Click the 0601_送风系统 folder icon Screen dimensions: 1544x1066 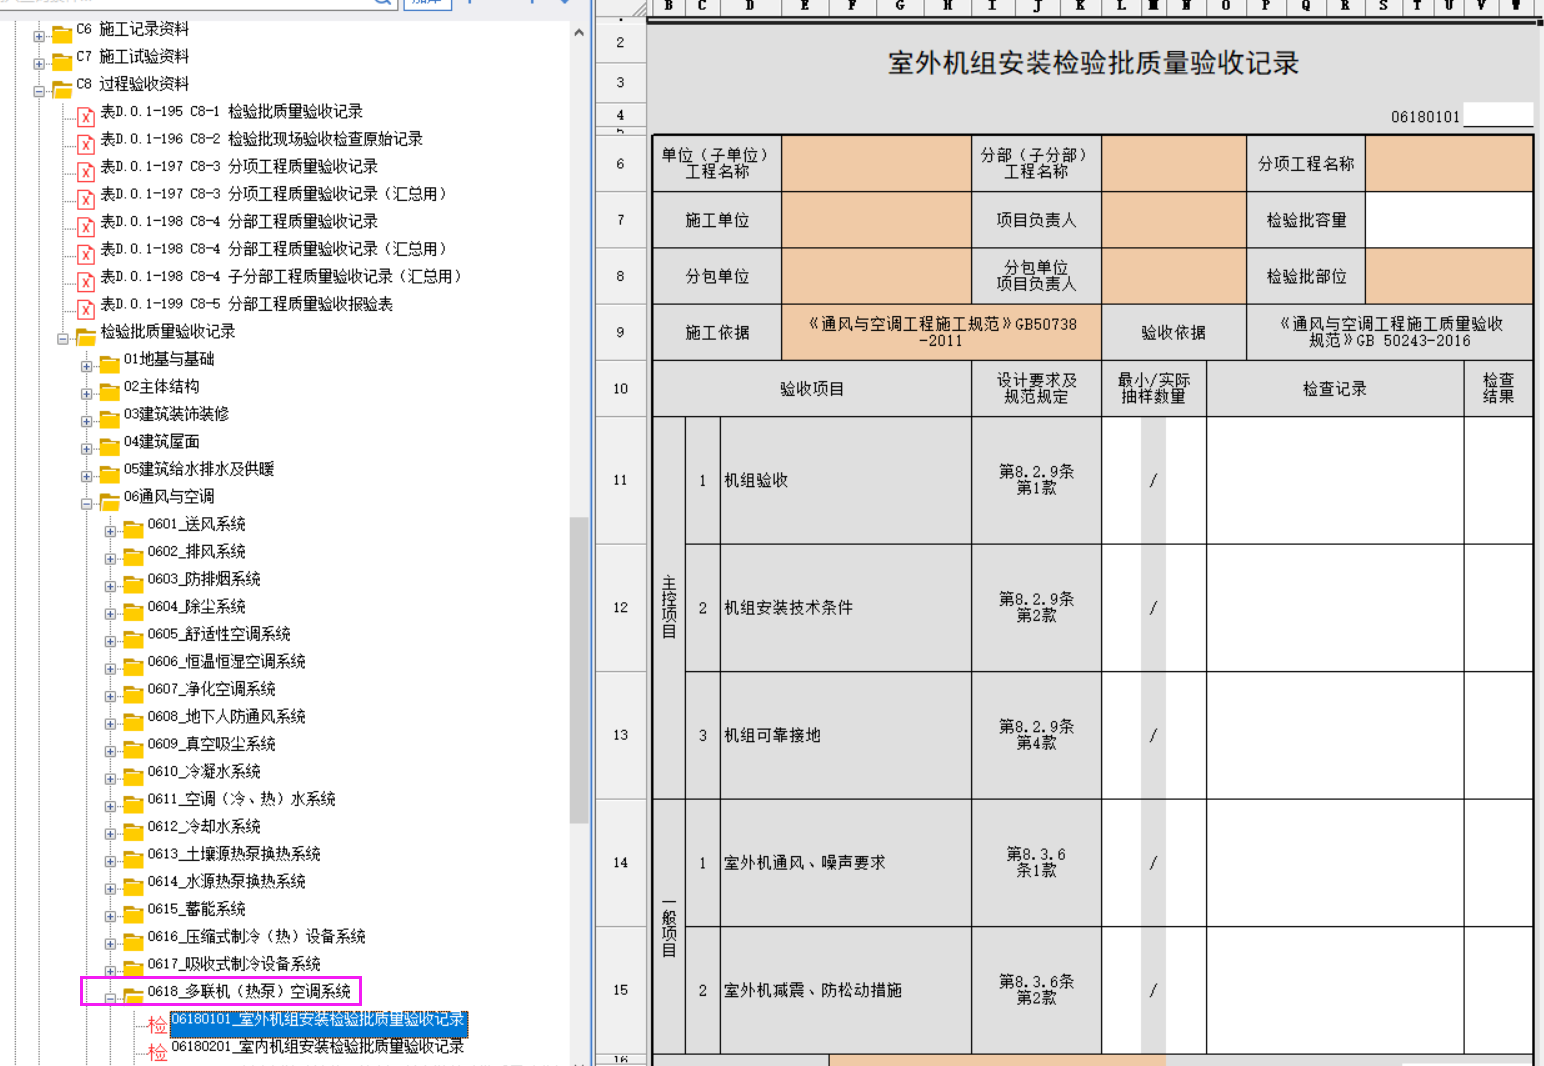click(133, 529)
